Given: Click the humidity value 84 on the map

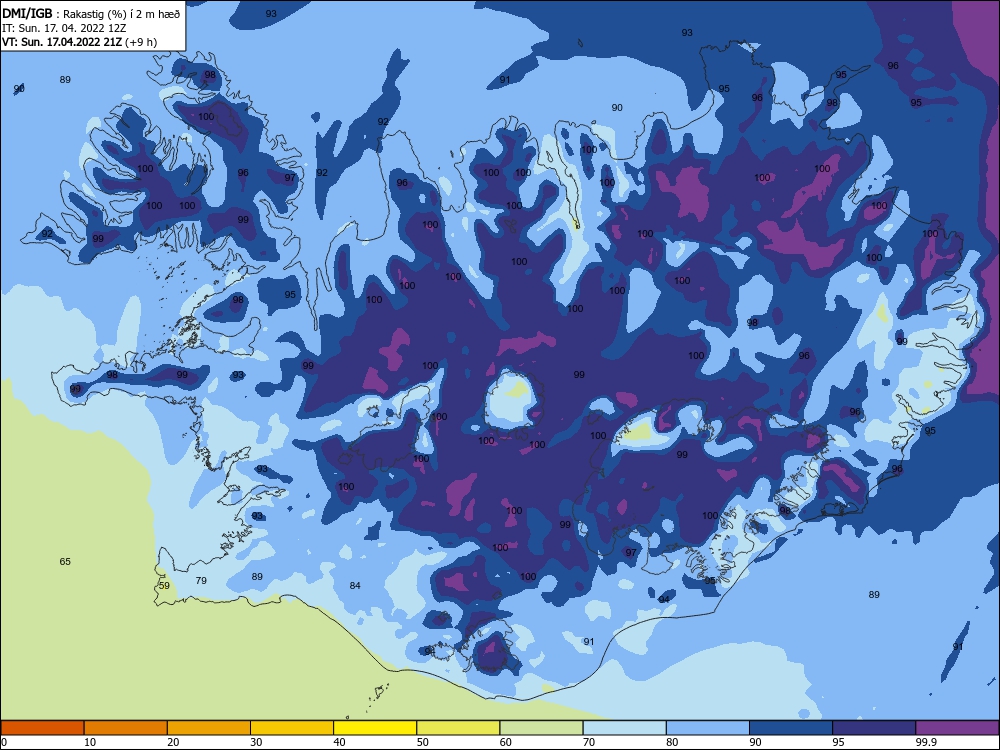Looking at the screenshot, I should 355,585.
